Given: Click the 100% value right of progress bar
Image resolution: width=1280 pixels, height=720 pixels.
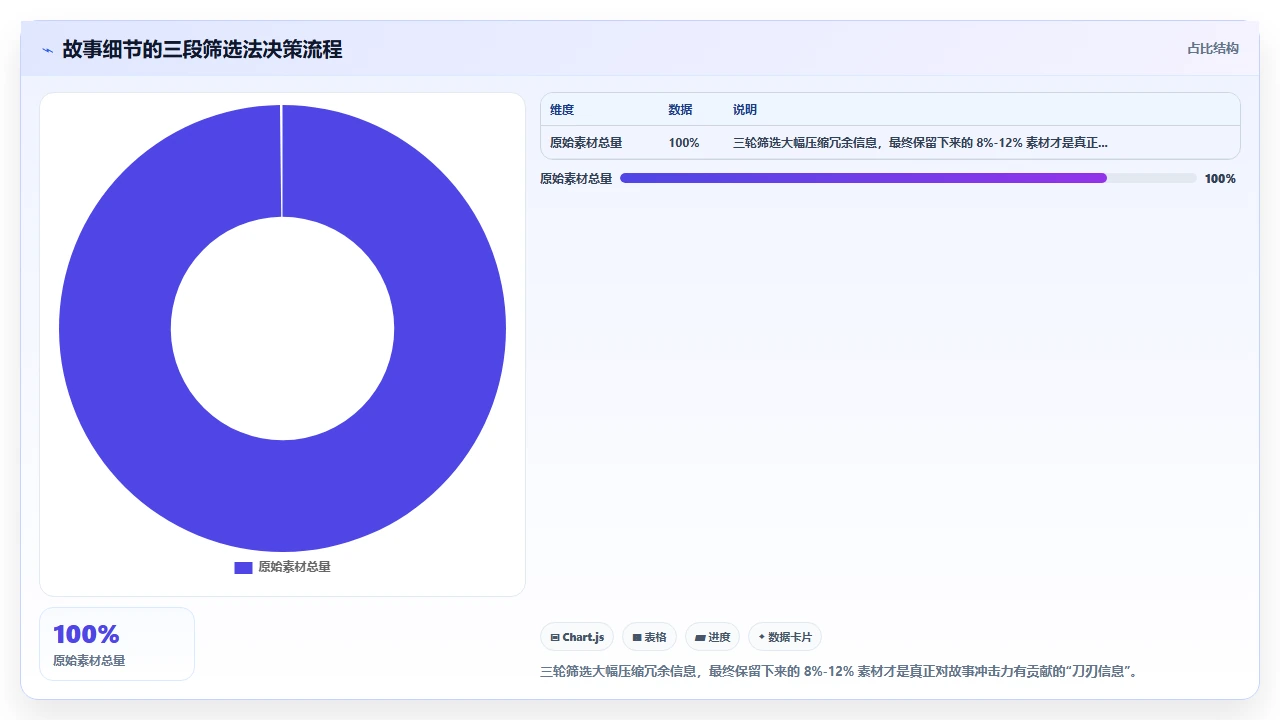Looking at the screenshot, I should 1220,179.
